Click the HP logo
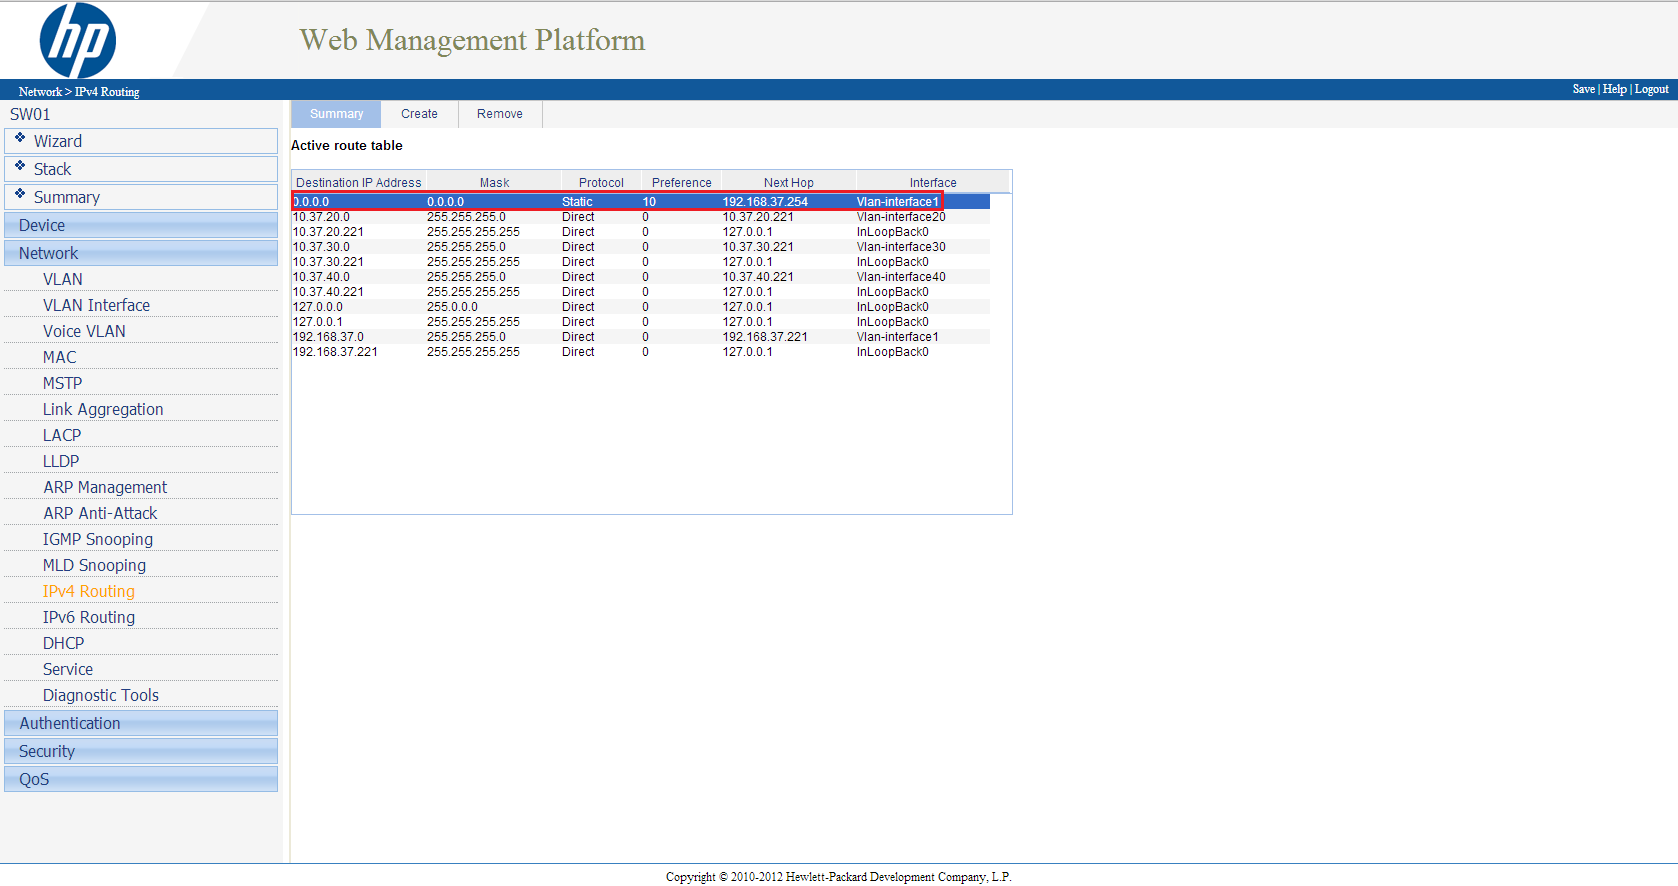Image resolution: width=1678 pixels, height=886 pixels. click(x=77, y=41)
